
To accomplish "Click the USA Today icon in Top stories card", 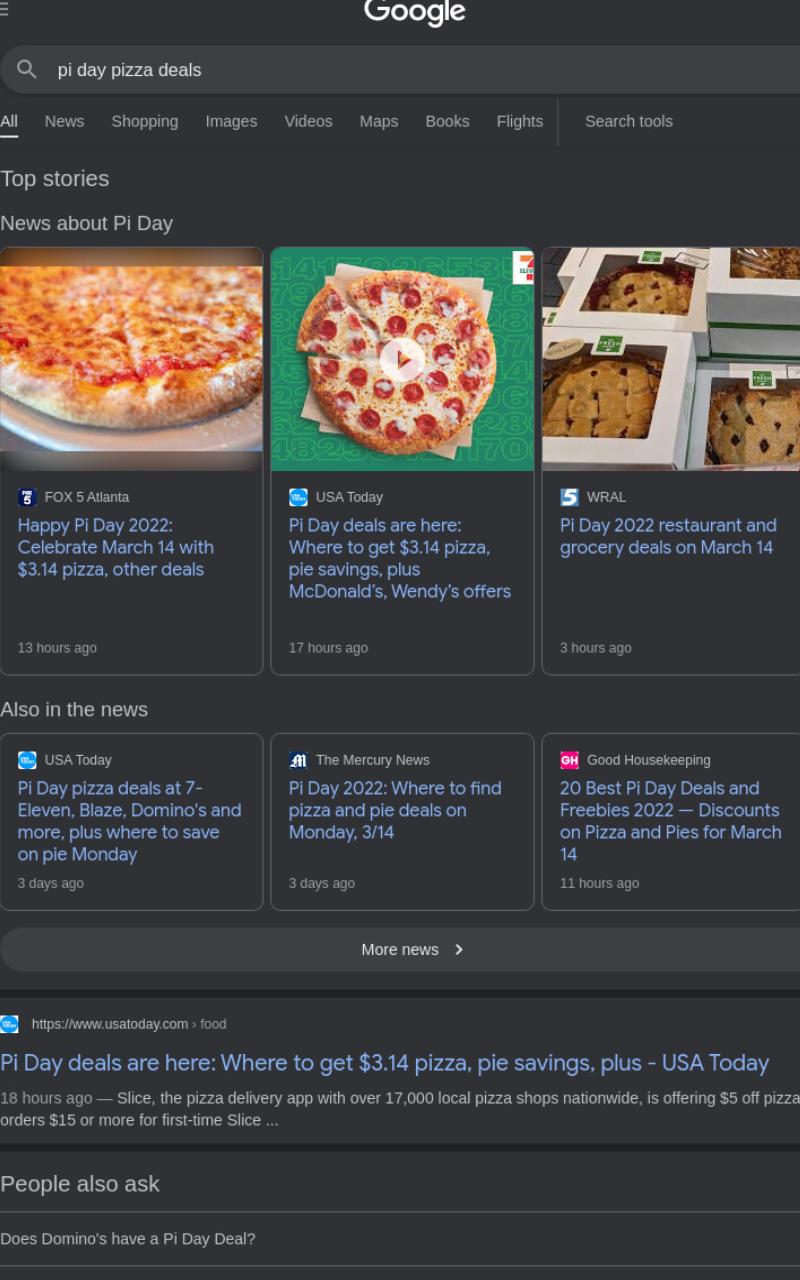I will [x=298, y=497].
